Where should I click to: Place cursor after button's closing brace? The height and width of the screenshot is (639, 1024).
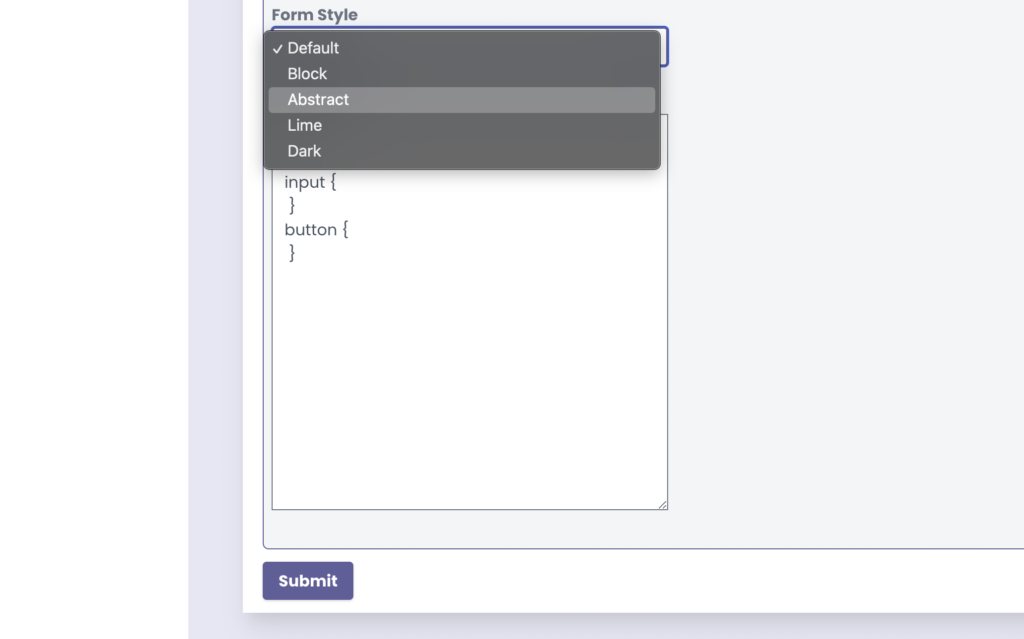[x=298, y=253]
